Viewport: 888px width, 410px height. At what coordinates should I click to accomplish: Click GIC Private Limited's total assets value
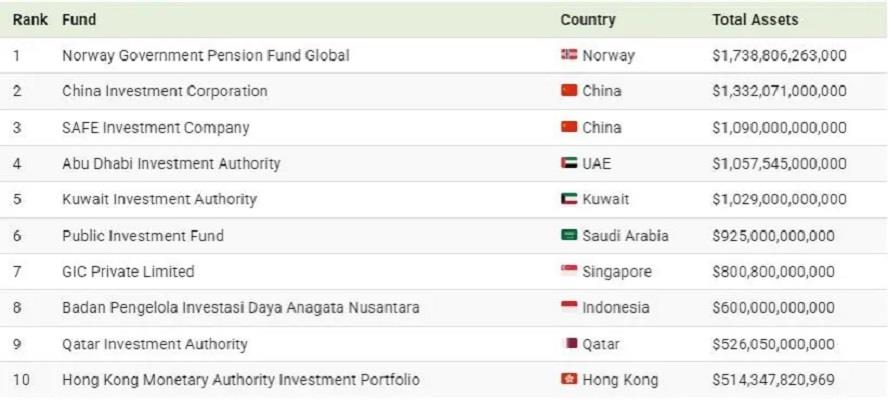[x=773, y=272]
